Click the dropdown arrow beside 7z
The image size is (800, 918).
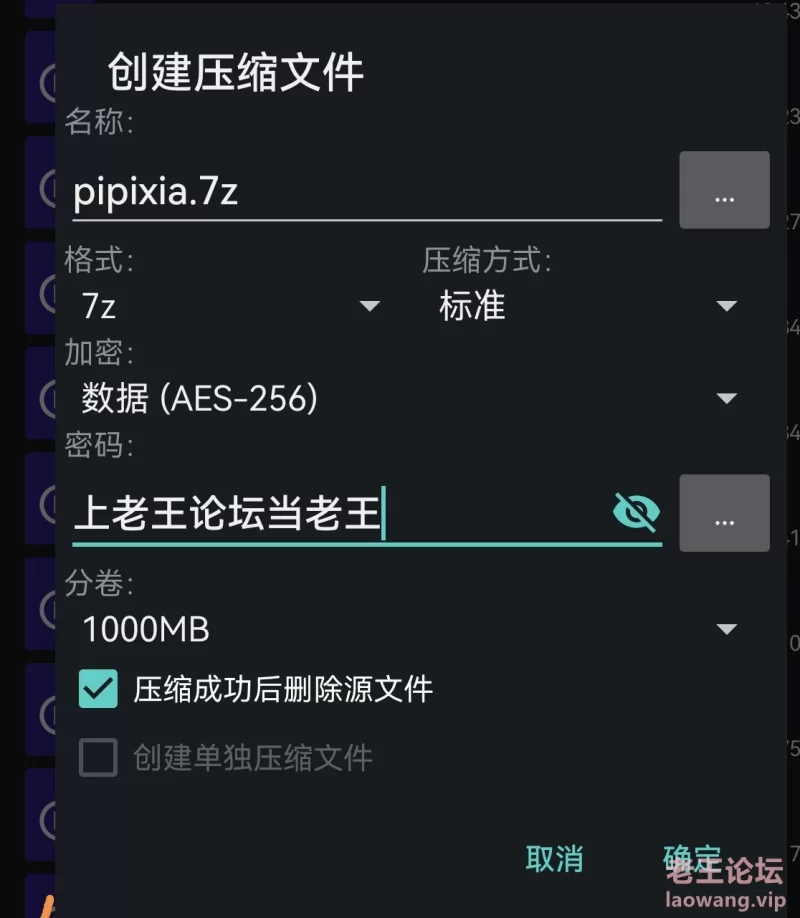370,306
